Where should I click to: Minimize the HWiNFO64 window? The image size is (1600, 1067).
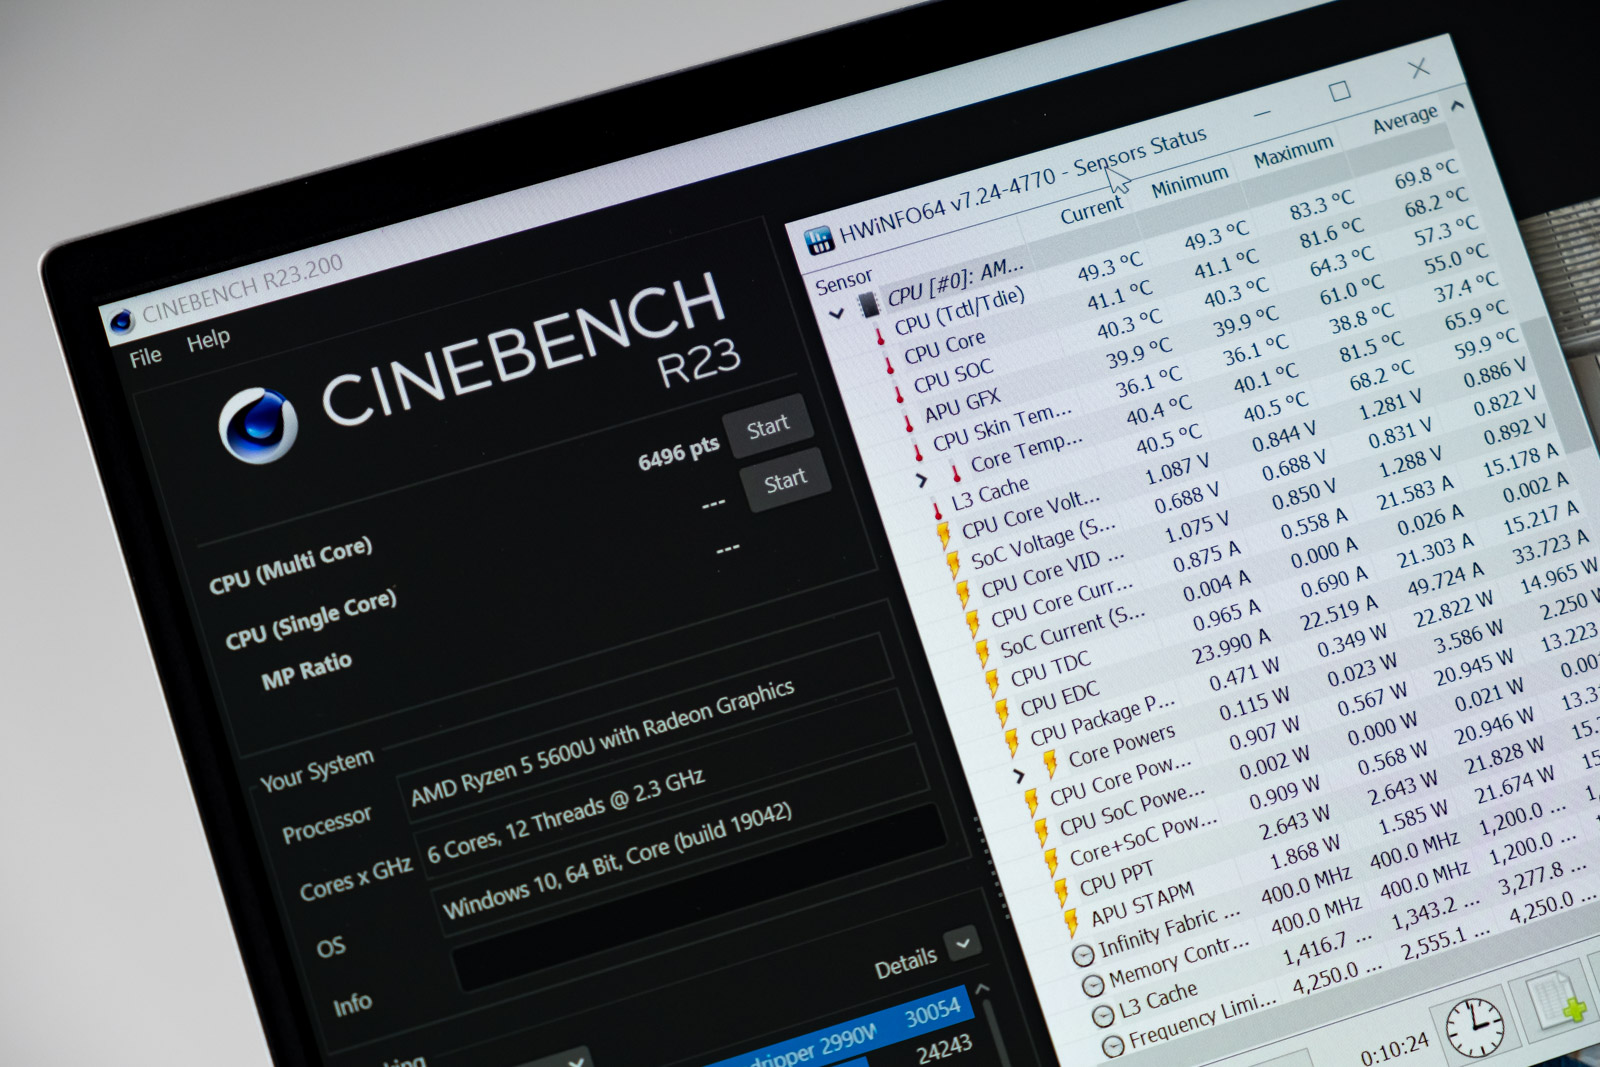click(x=1262, y=113)
